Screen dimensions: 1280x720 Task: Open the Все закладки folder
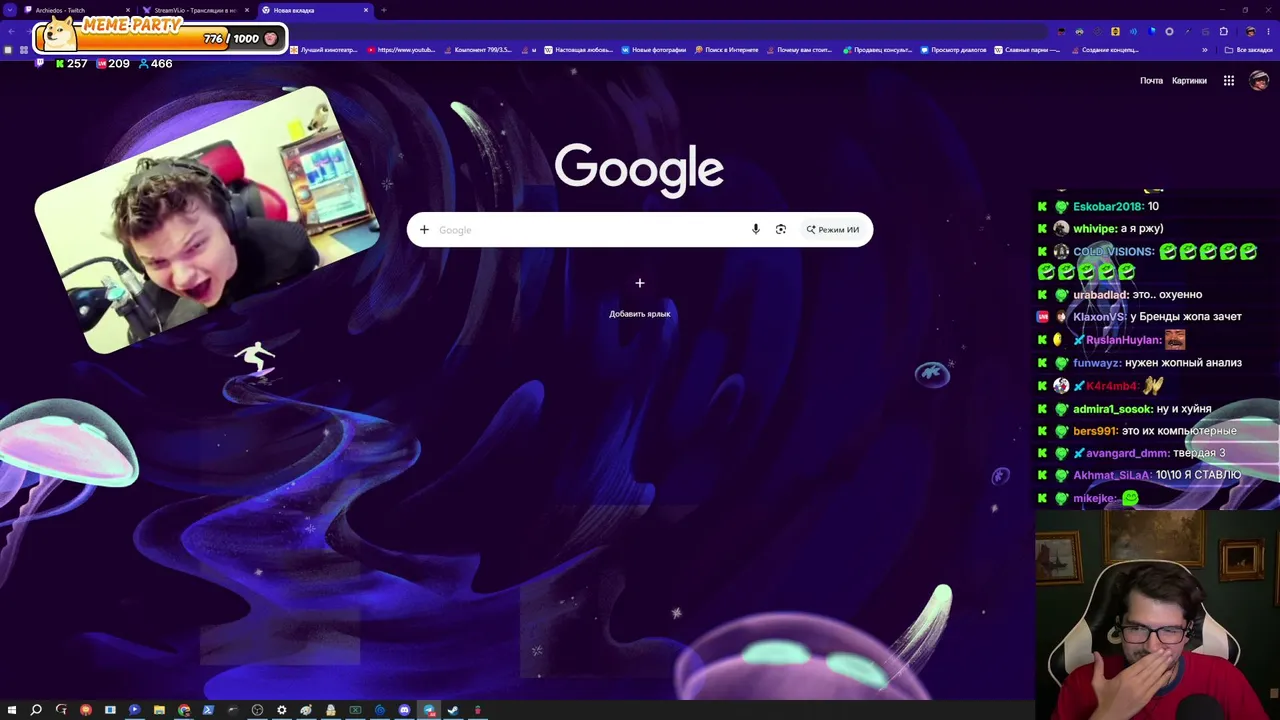(1249, 50)
